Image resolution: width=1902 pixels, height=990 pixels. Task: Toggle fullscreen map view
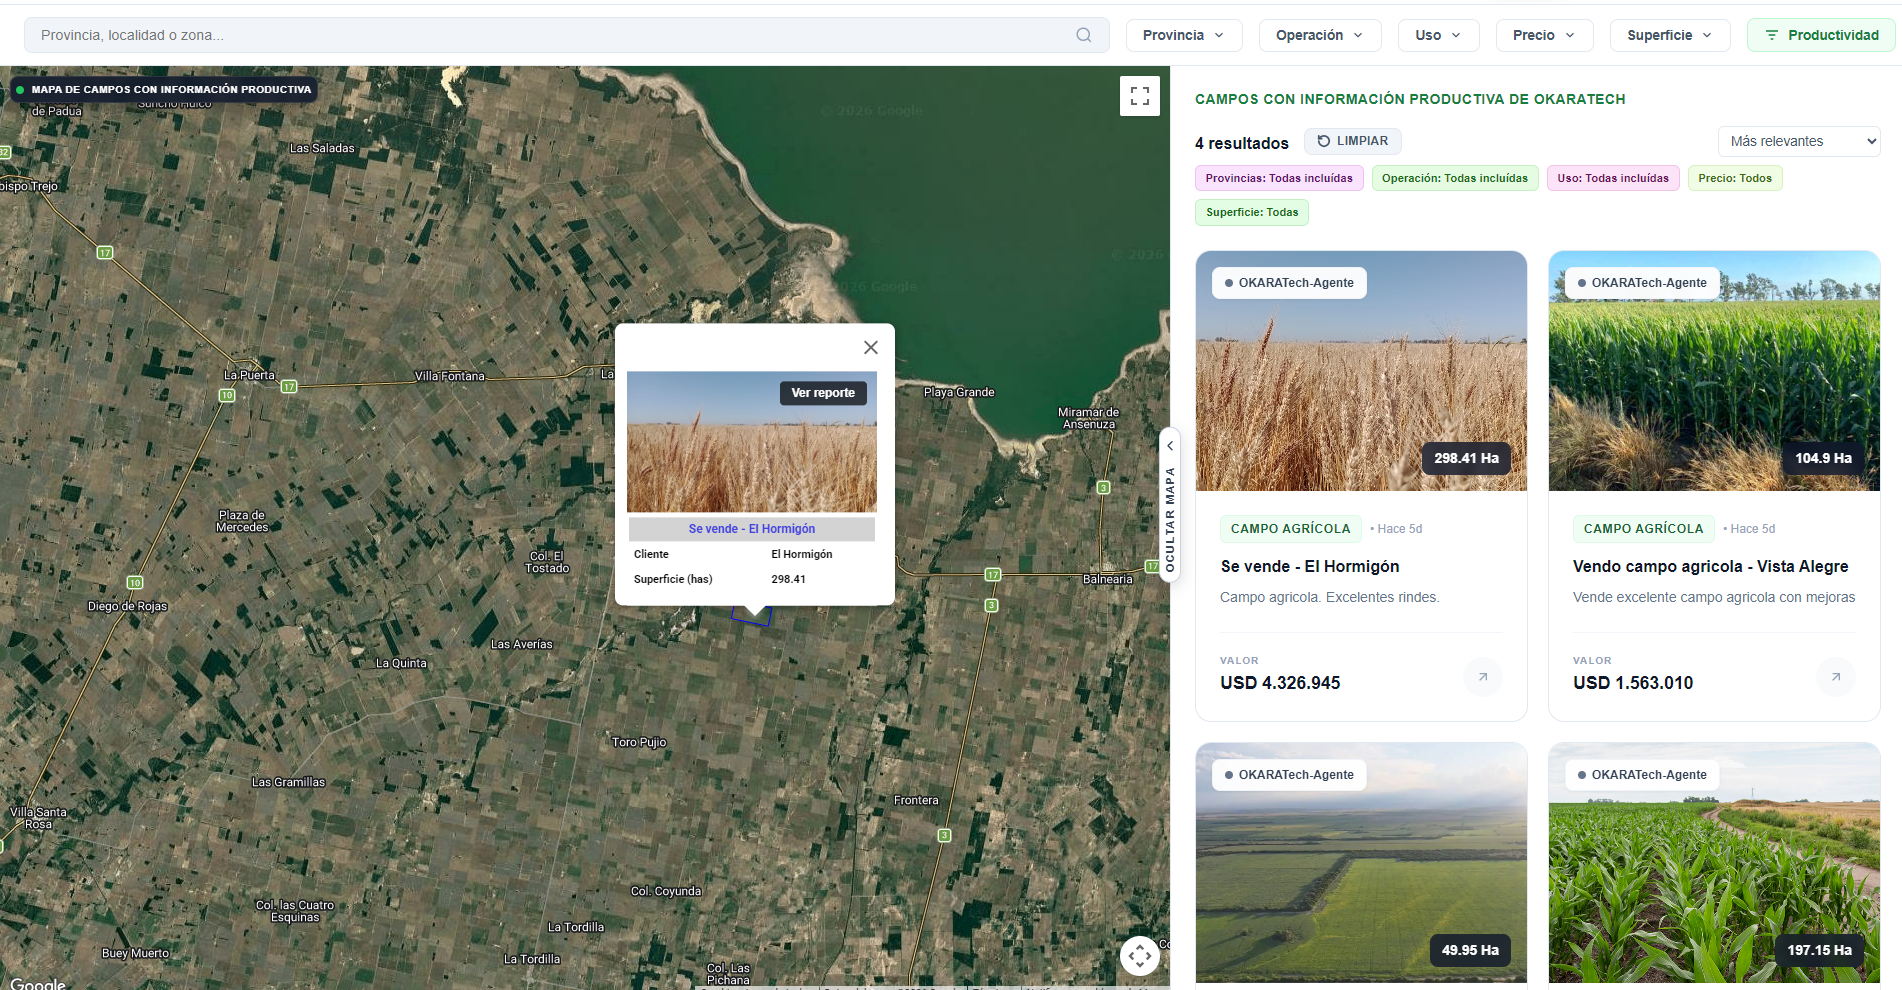point(1140,96)
